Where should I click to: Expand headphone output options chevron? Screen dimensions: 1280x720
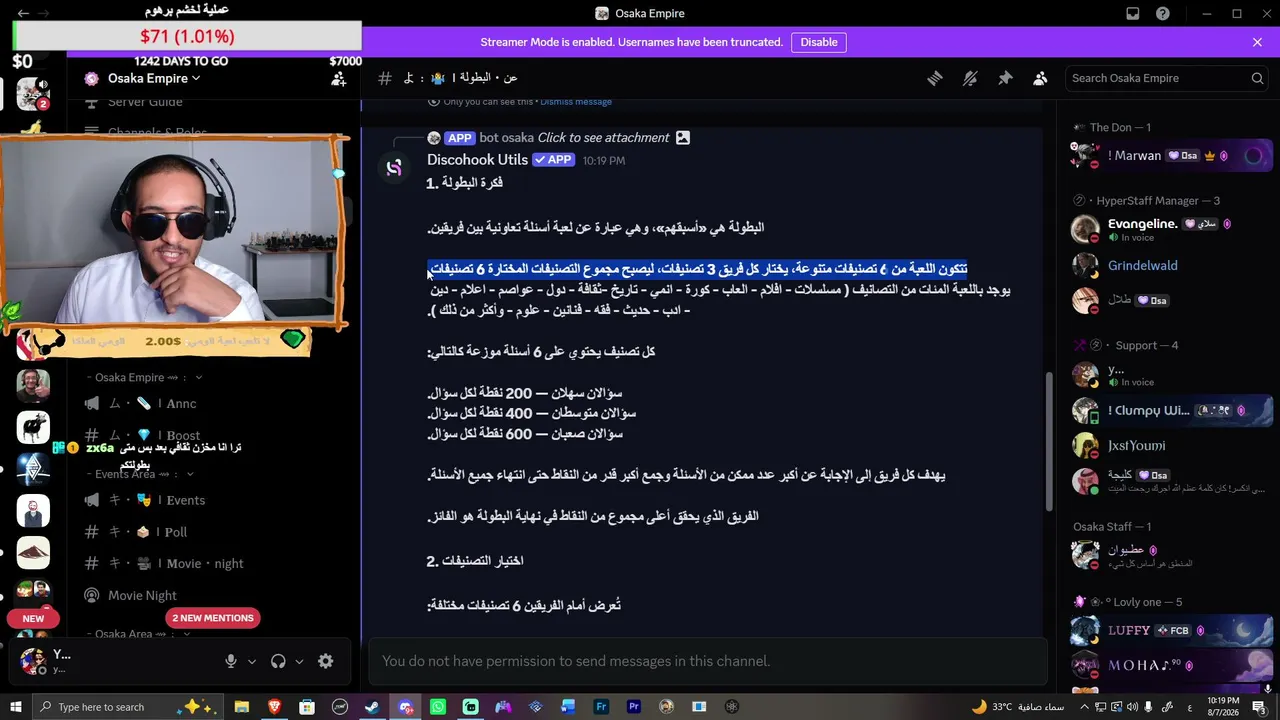[x=299, y=661]
